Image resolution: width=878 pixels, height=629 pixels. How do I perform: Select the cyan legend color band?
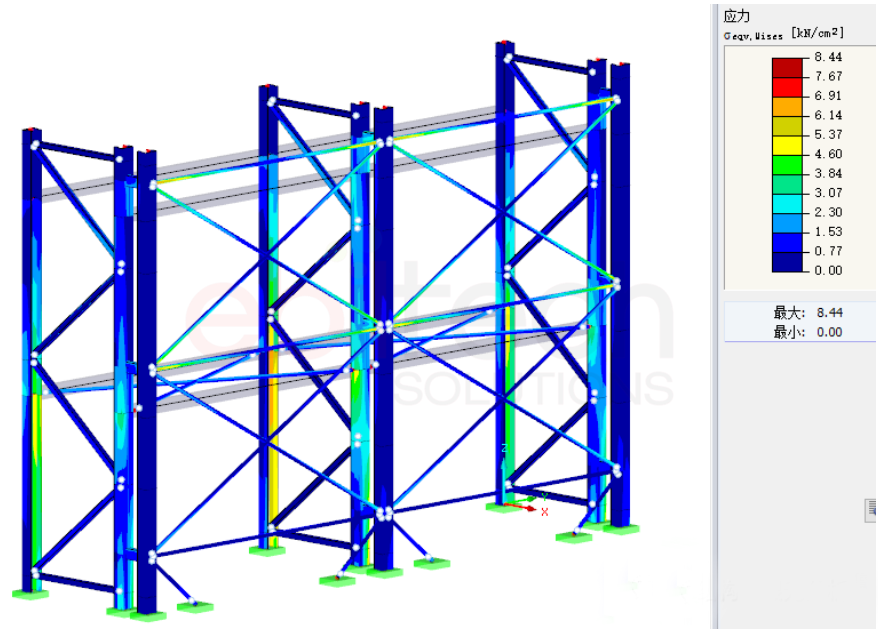point(787,203)
